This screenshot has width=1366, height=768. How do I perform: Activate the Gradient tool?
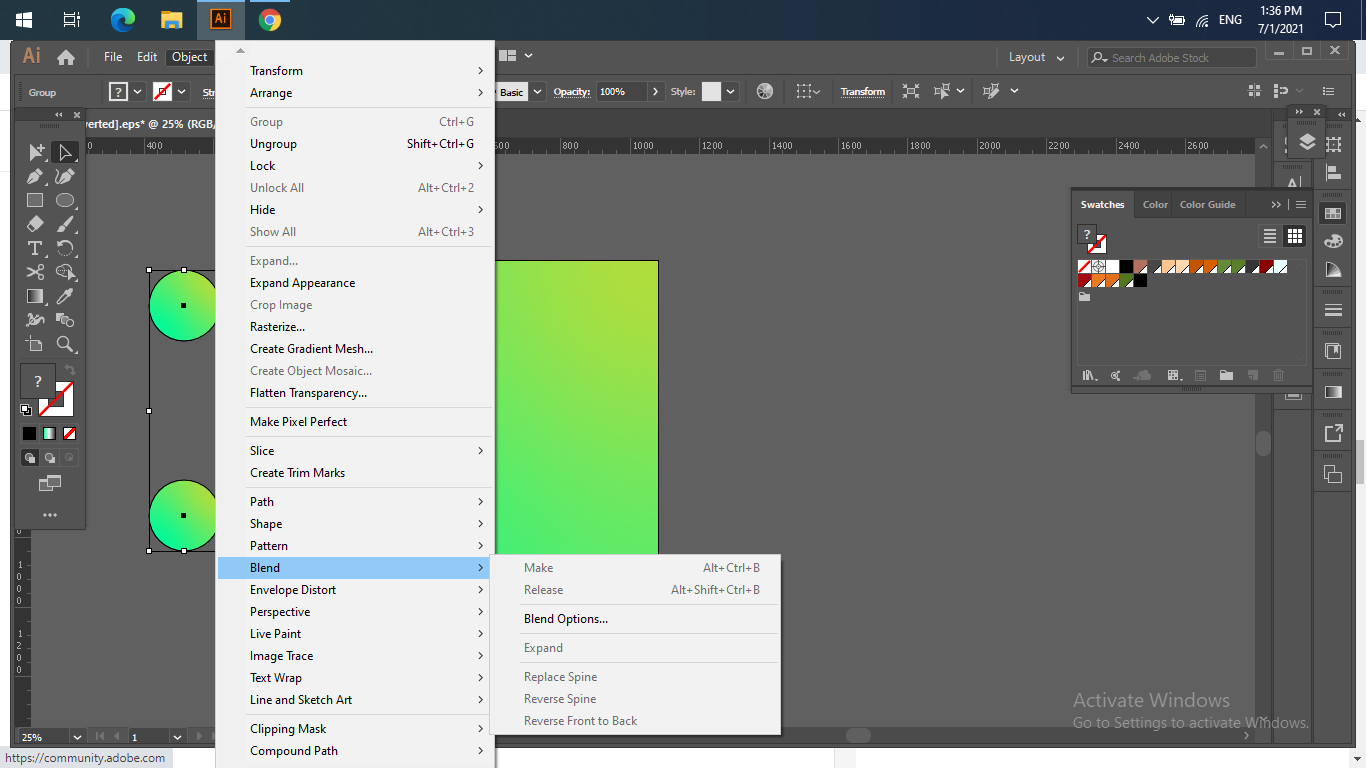35,296
